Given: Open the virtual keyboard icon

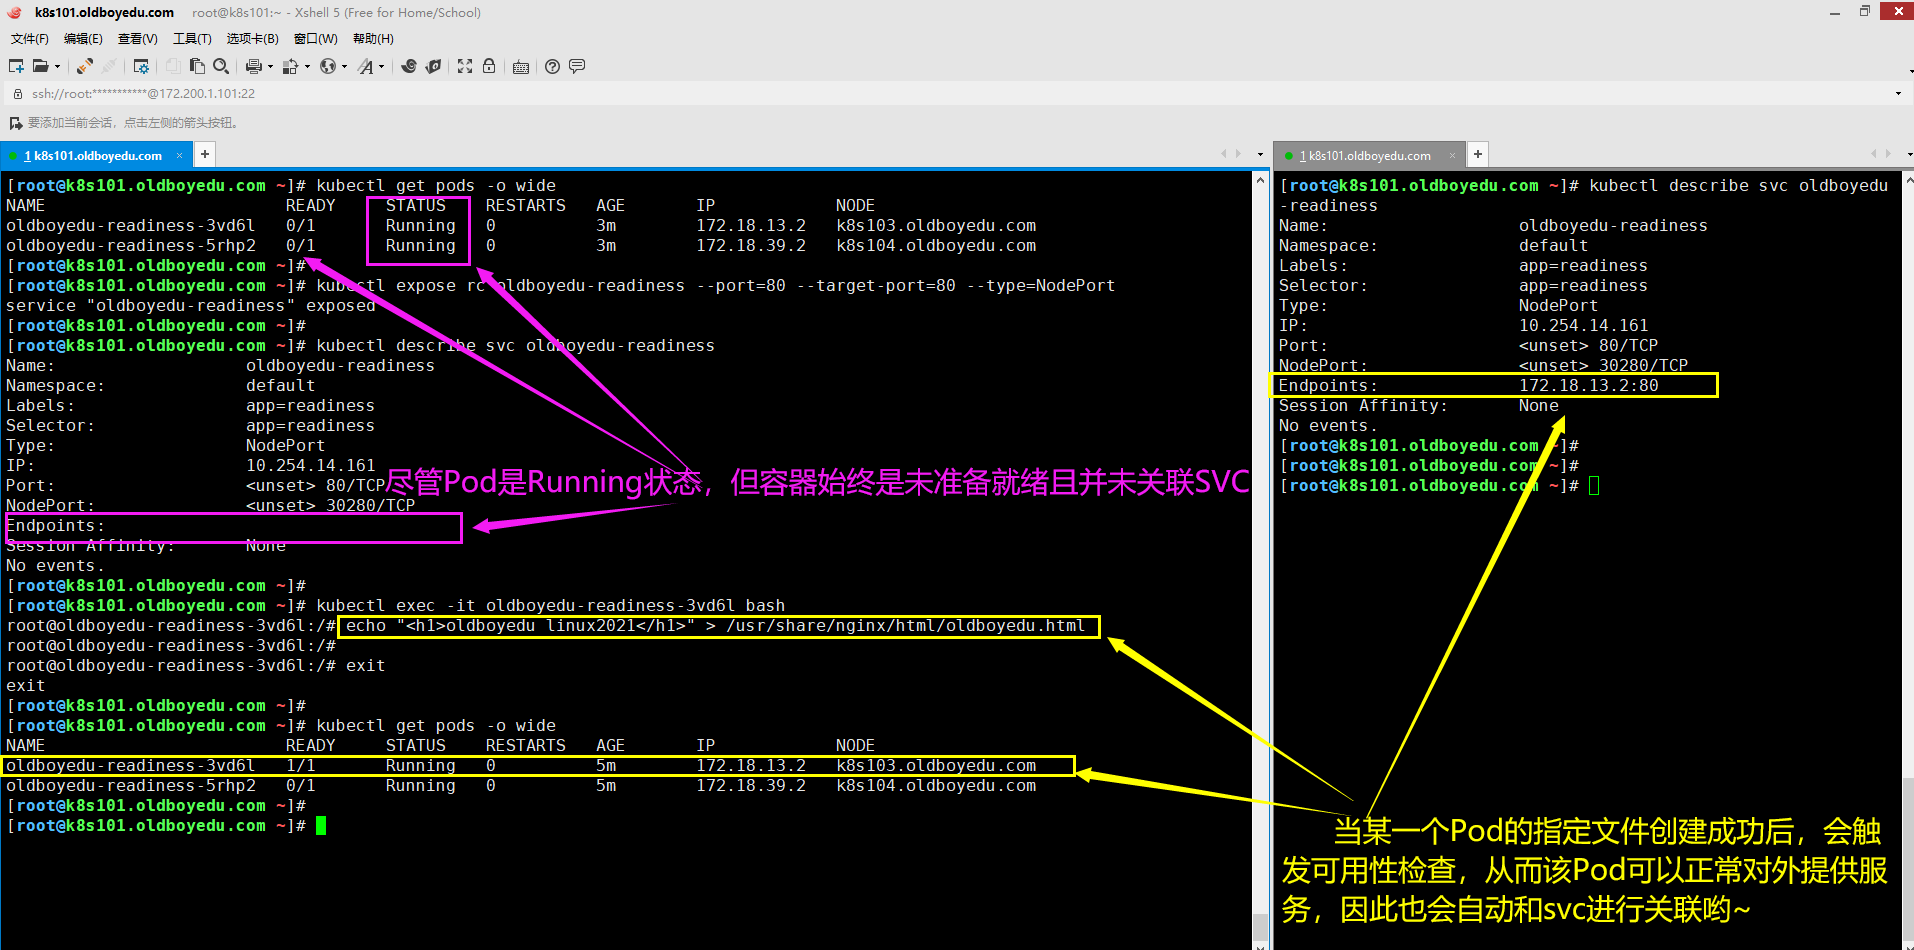Looking at the screenshot, I should click(x=521, y=67).
